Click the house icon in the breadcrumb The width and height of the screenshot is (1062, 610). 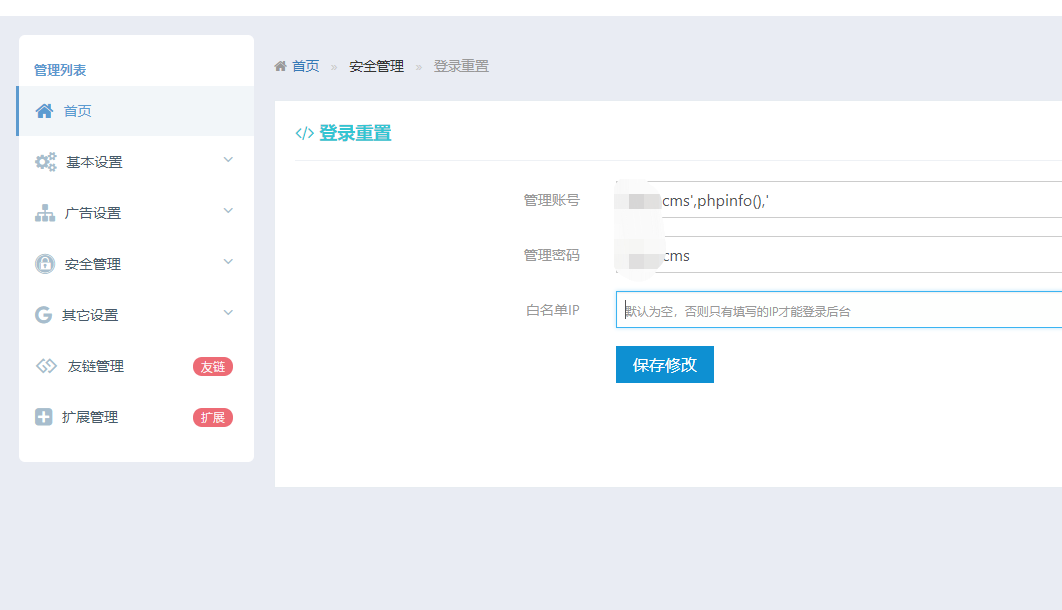pos(281,65)
